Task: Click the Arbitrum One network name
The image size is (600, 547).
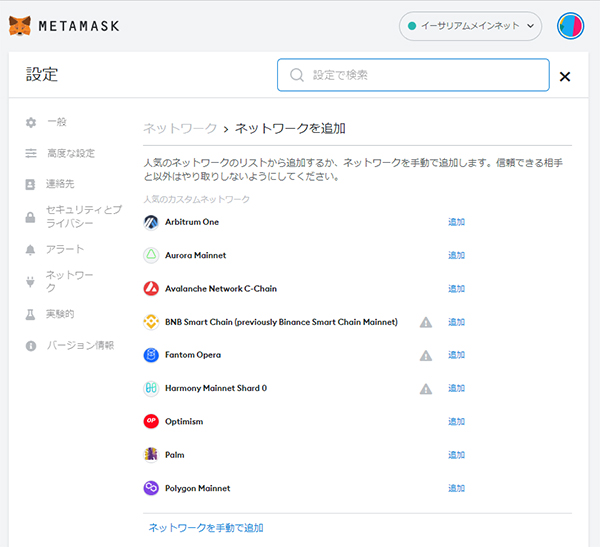Action: click(x=192, y=222)
